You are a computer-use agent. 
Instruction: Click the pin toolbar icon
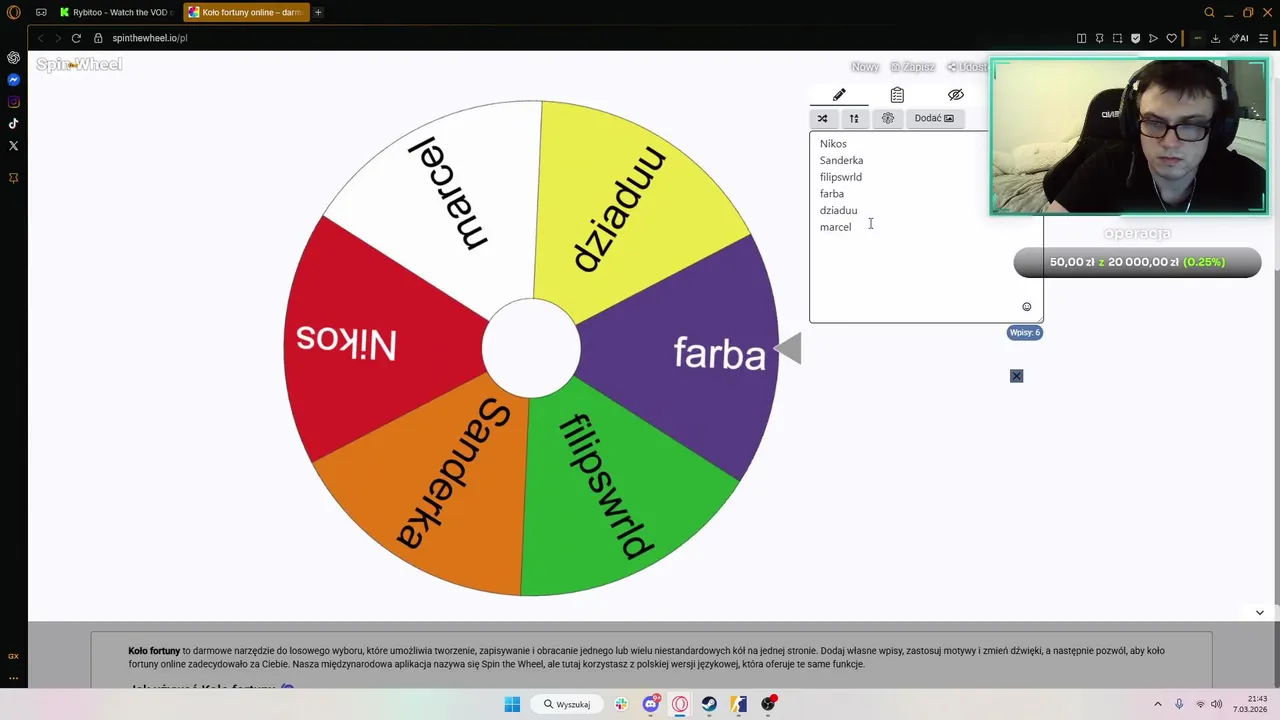pyautogui.click(x=1099, y=38)
